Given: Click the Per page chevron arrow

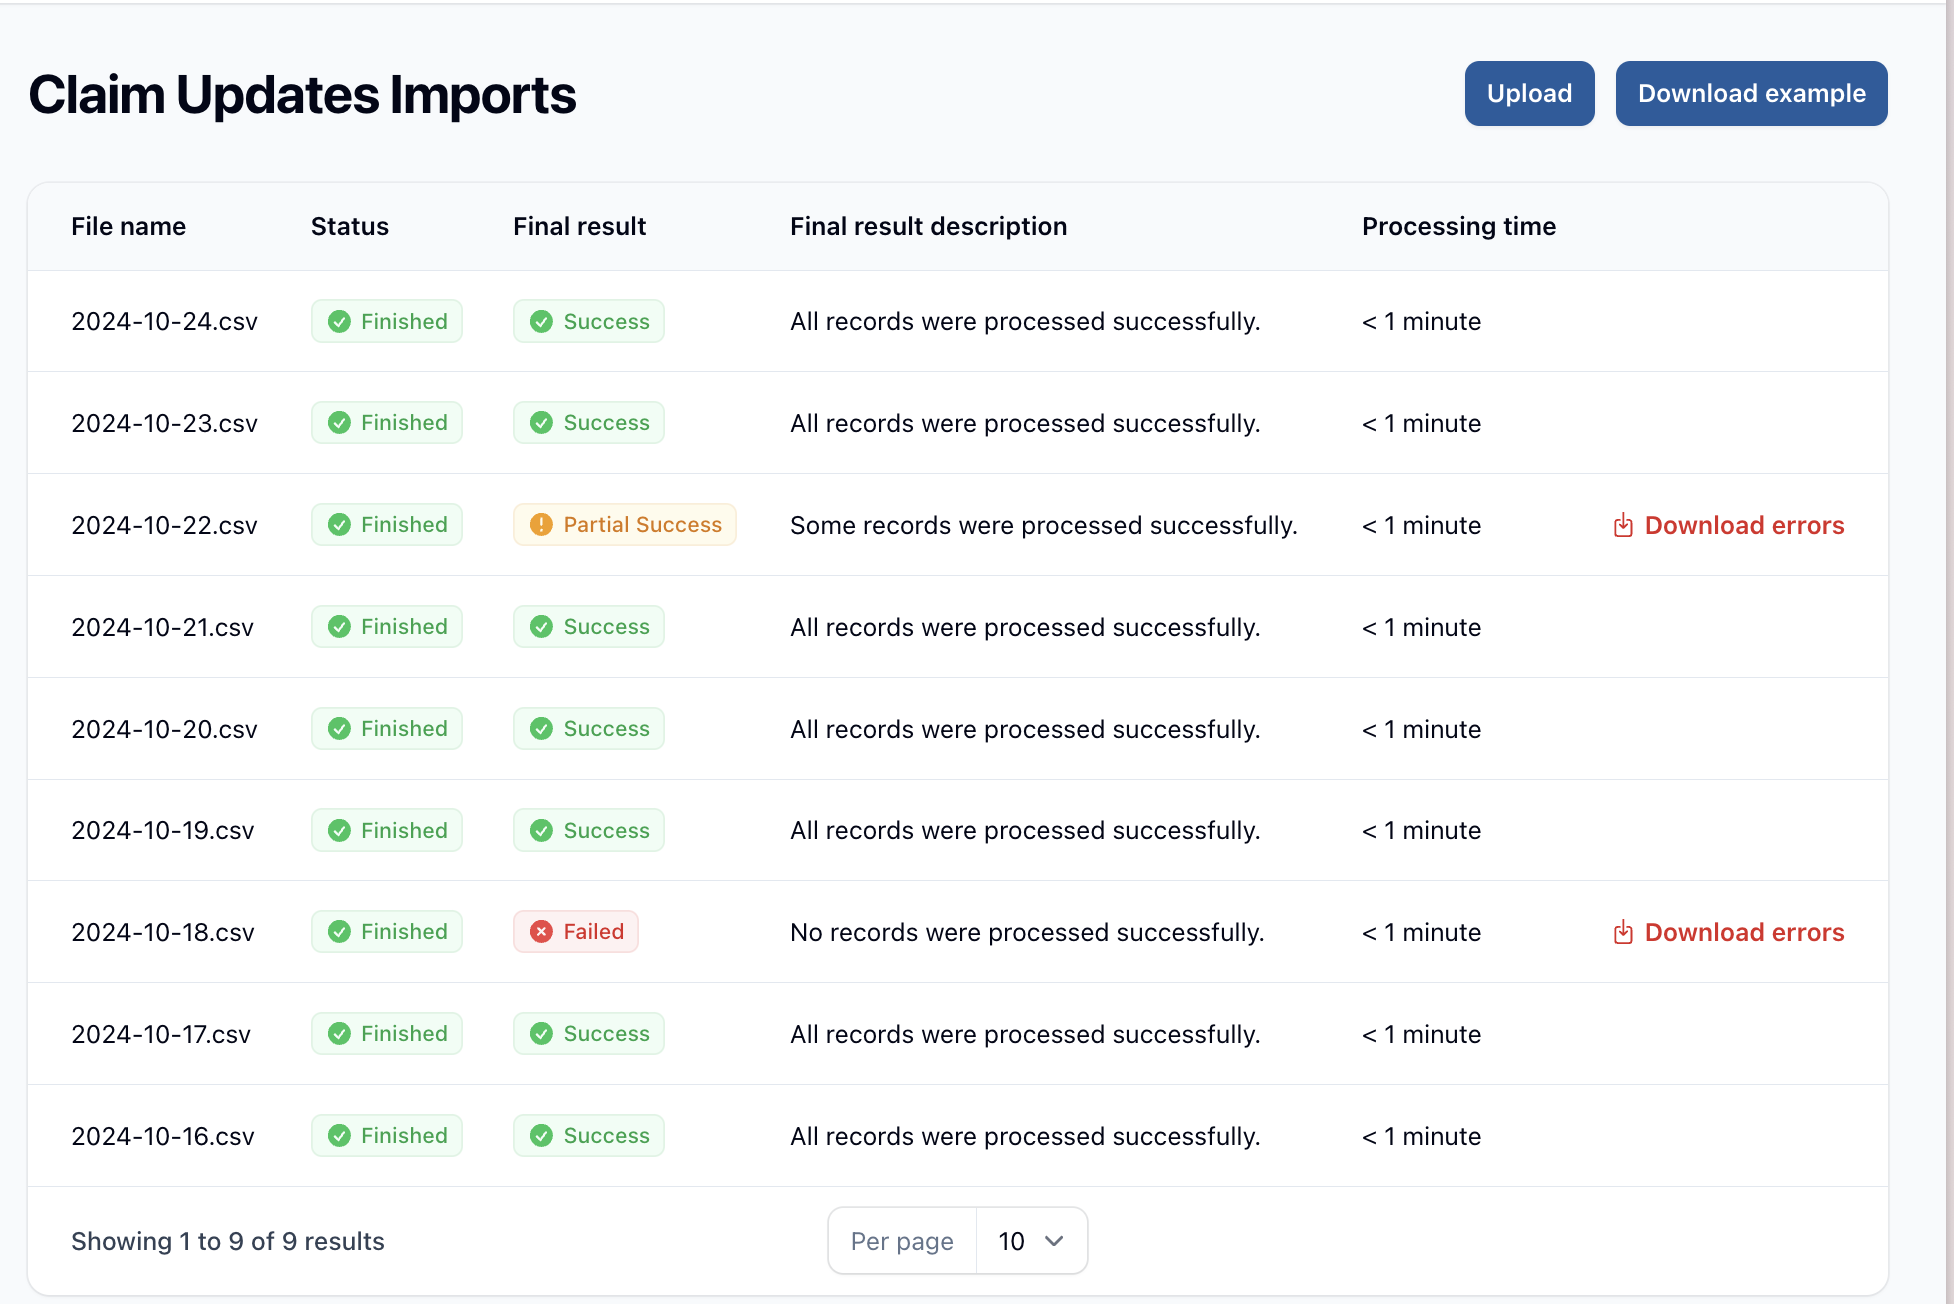Looking at the screenshot, I should pos(1054,1241).
